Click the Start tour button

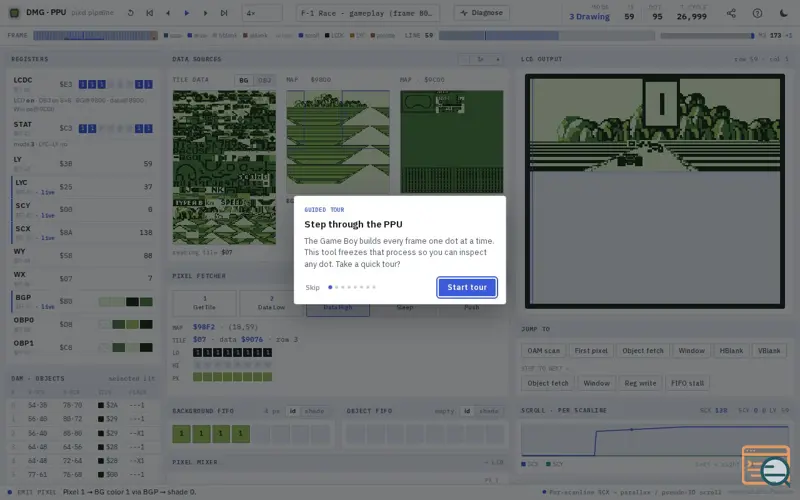(467, 287)
